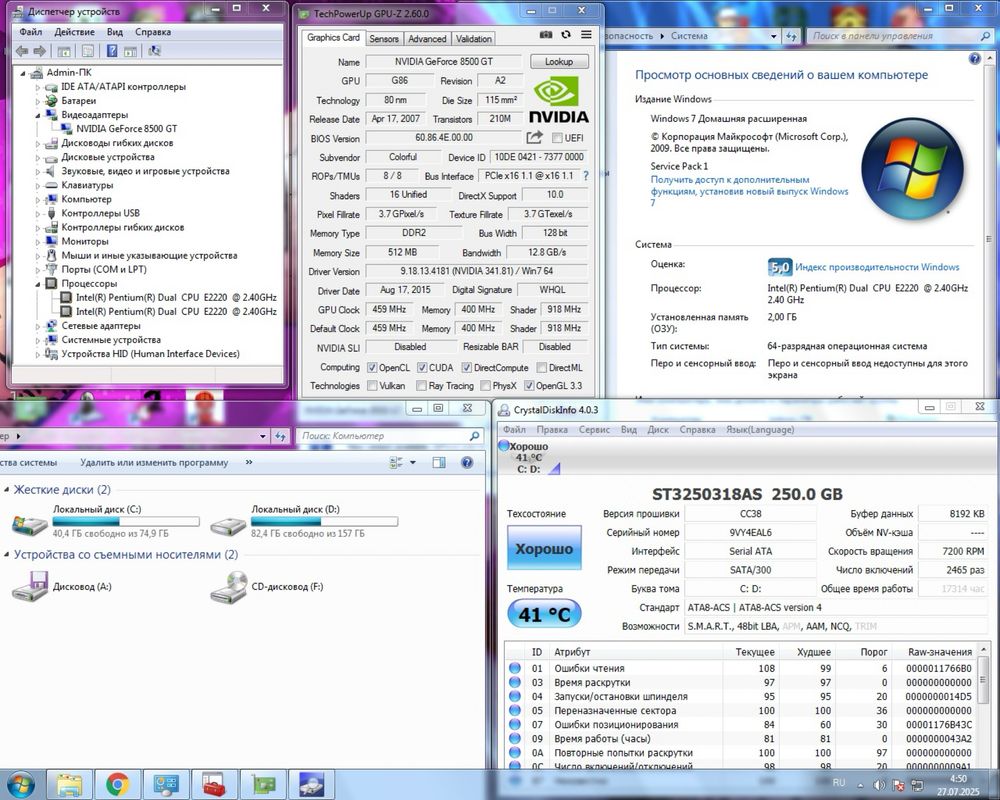Screen dimensions: 1000x800
Task: Click the Windows Experience Index 5,0 badge
Action: 779,267
